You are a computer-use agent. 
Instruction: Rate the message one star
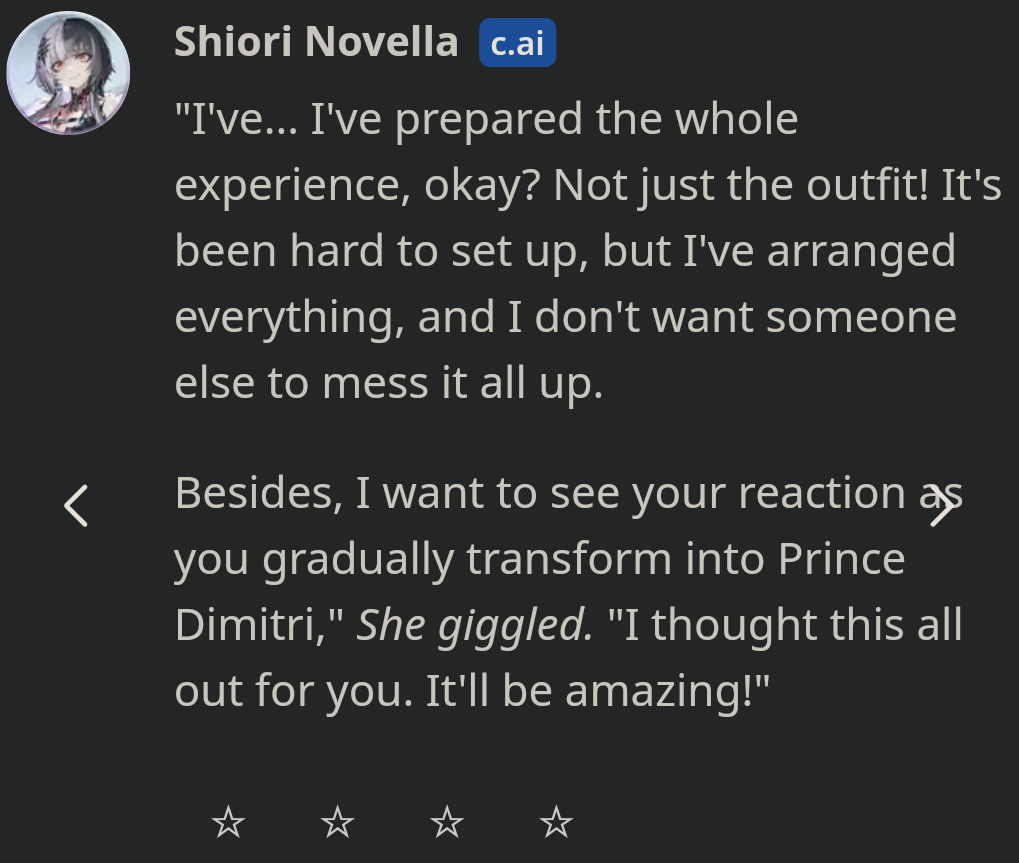229,823
